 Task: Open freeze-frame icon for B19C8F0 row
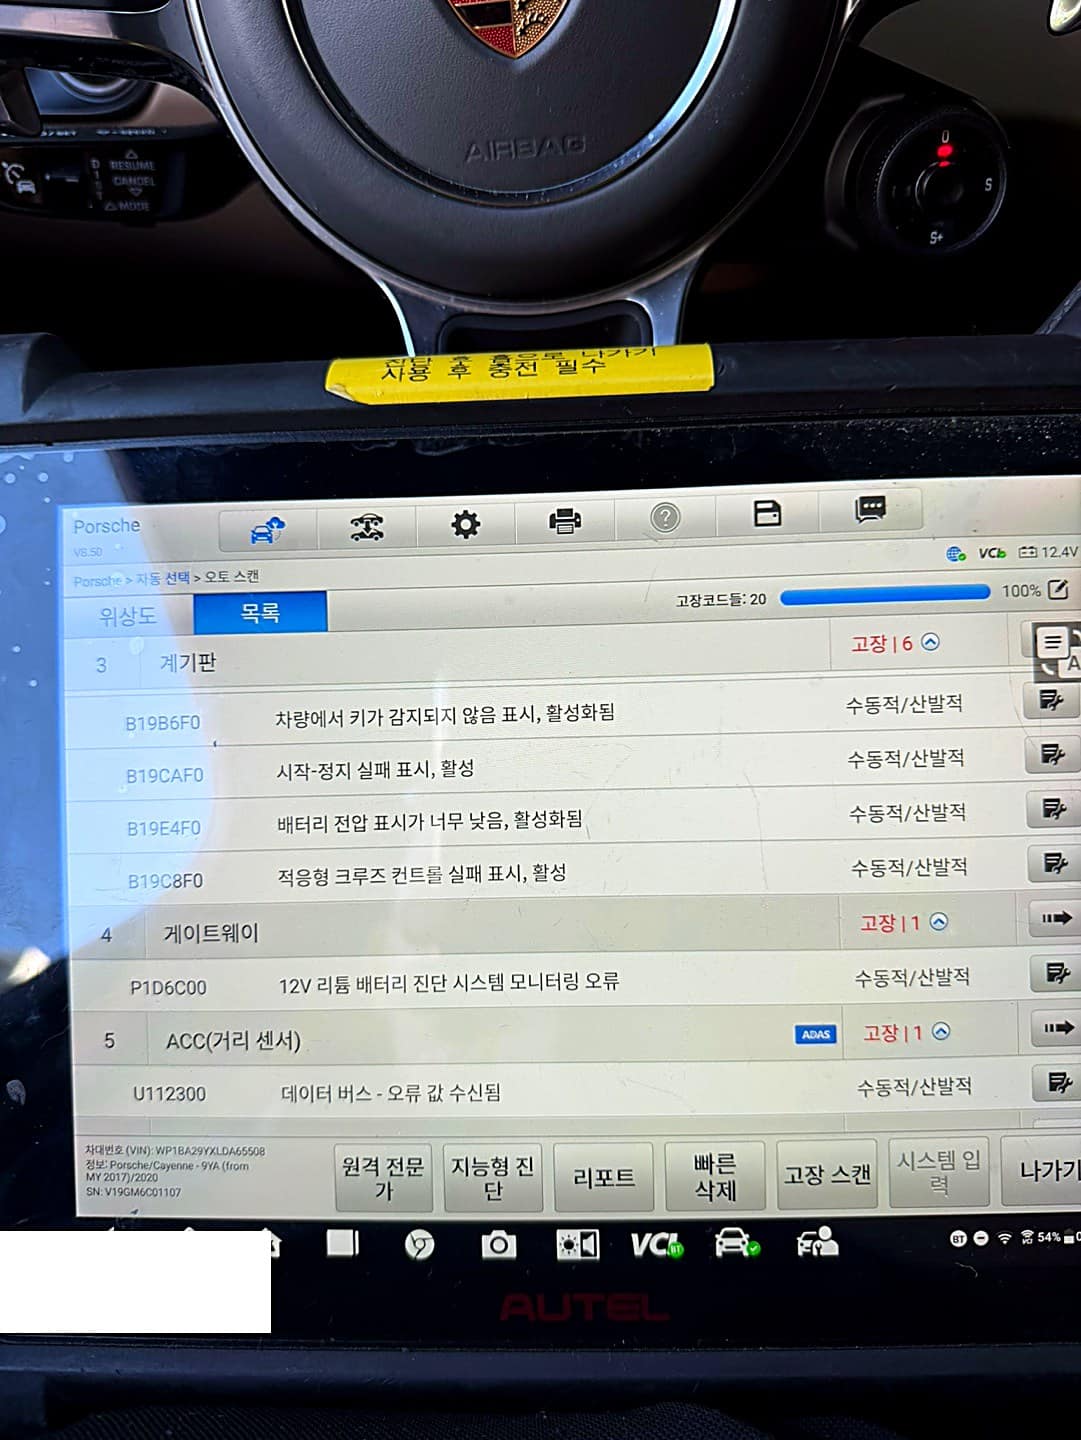coord(1055,863)
